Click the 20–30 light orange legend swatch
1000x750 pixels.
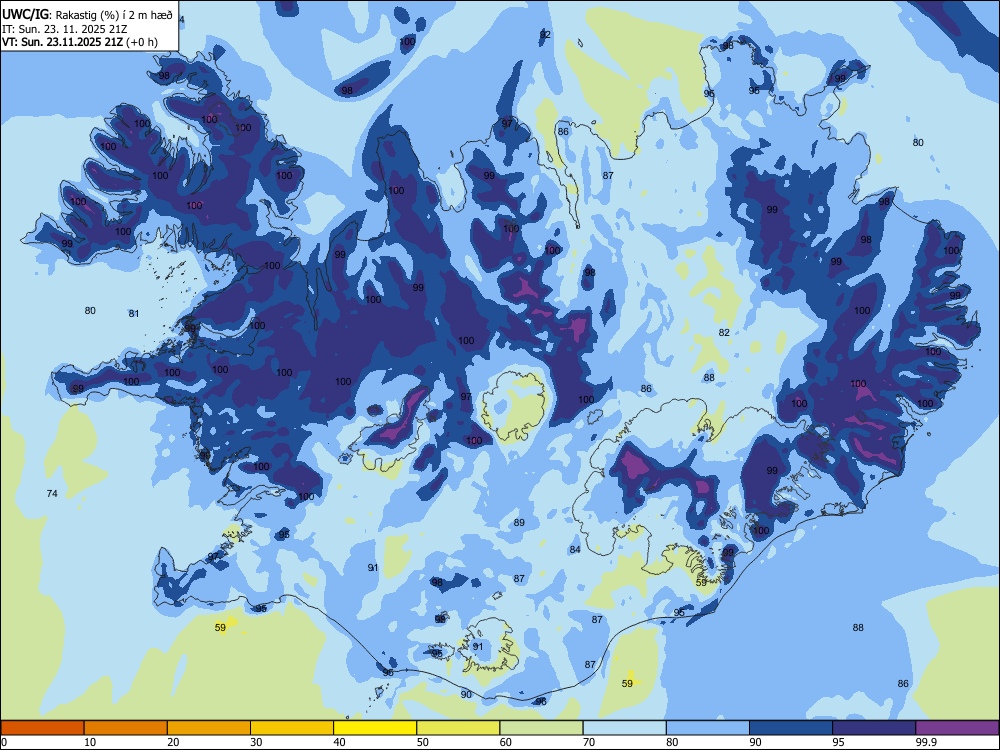(209, 728)
